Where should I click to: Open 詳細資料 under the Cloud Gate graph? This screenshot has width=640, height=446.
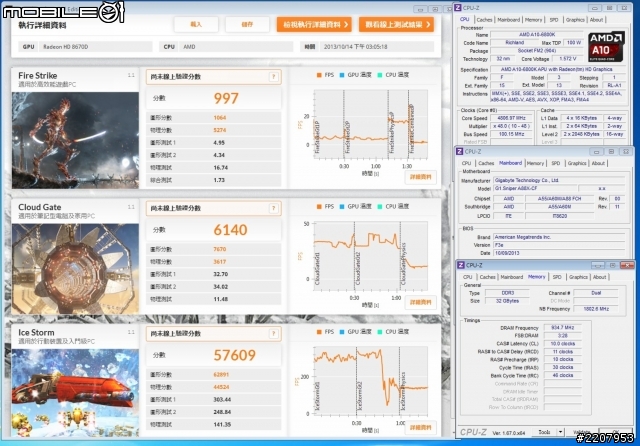420,302
